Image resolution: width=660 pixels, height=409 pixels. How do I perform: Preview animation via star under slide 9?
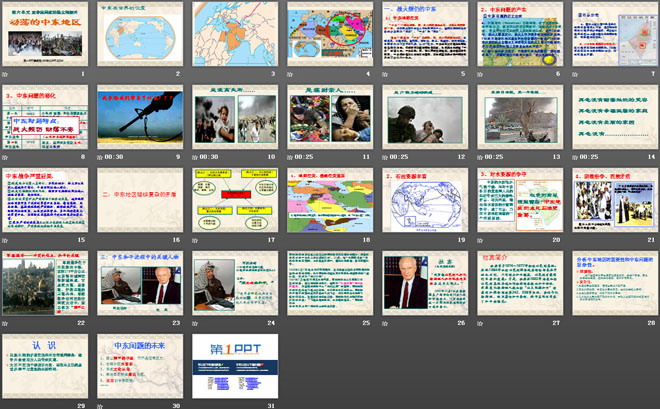point(100,157)
